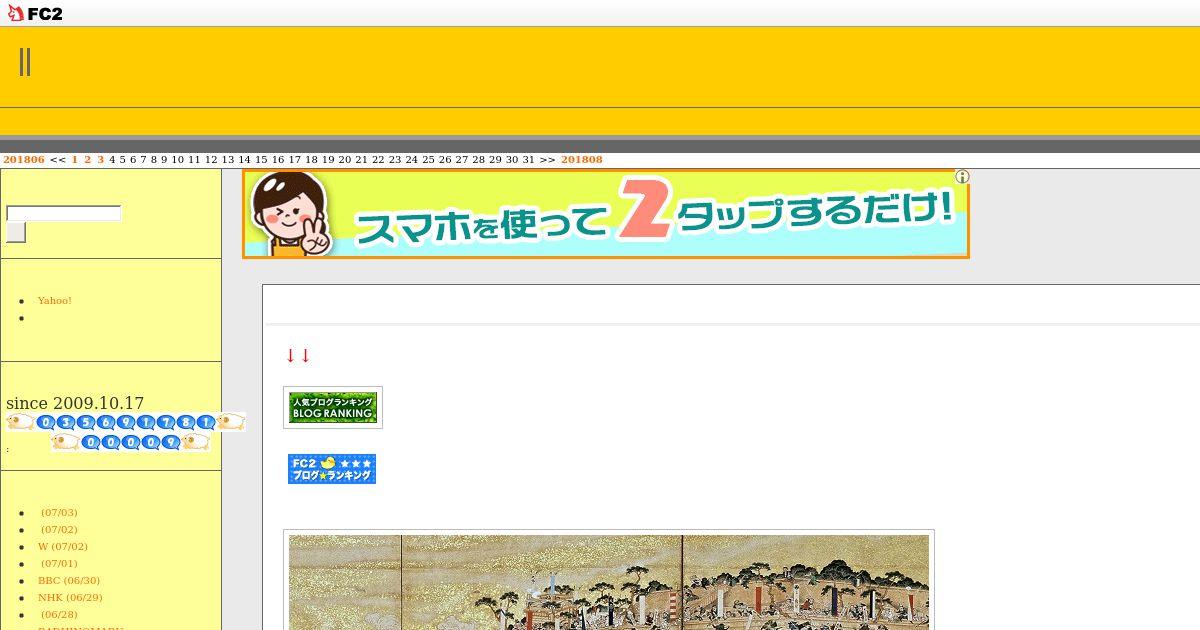This screenshot has width=1200, height=630.
Task: Open the recent entry 'W (07/02)'
Action: (63, 546)
